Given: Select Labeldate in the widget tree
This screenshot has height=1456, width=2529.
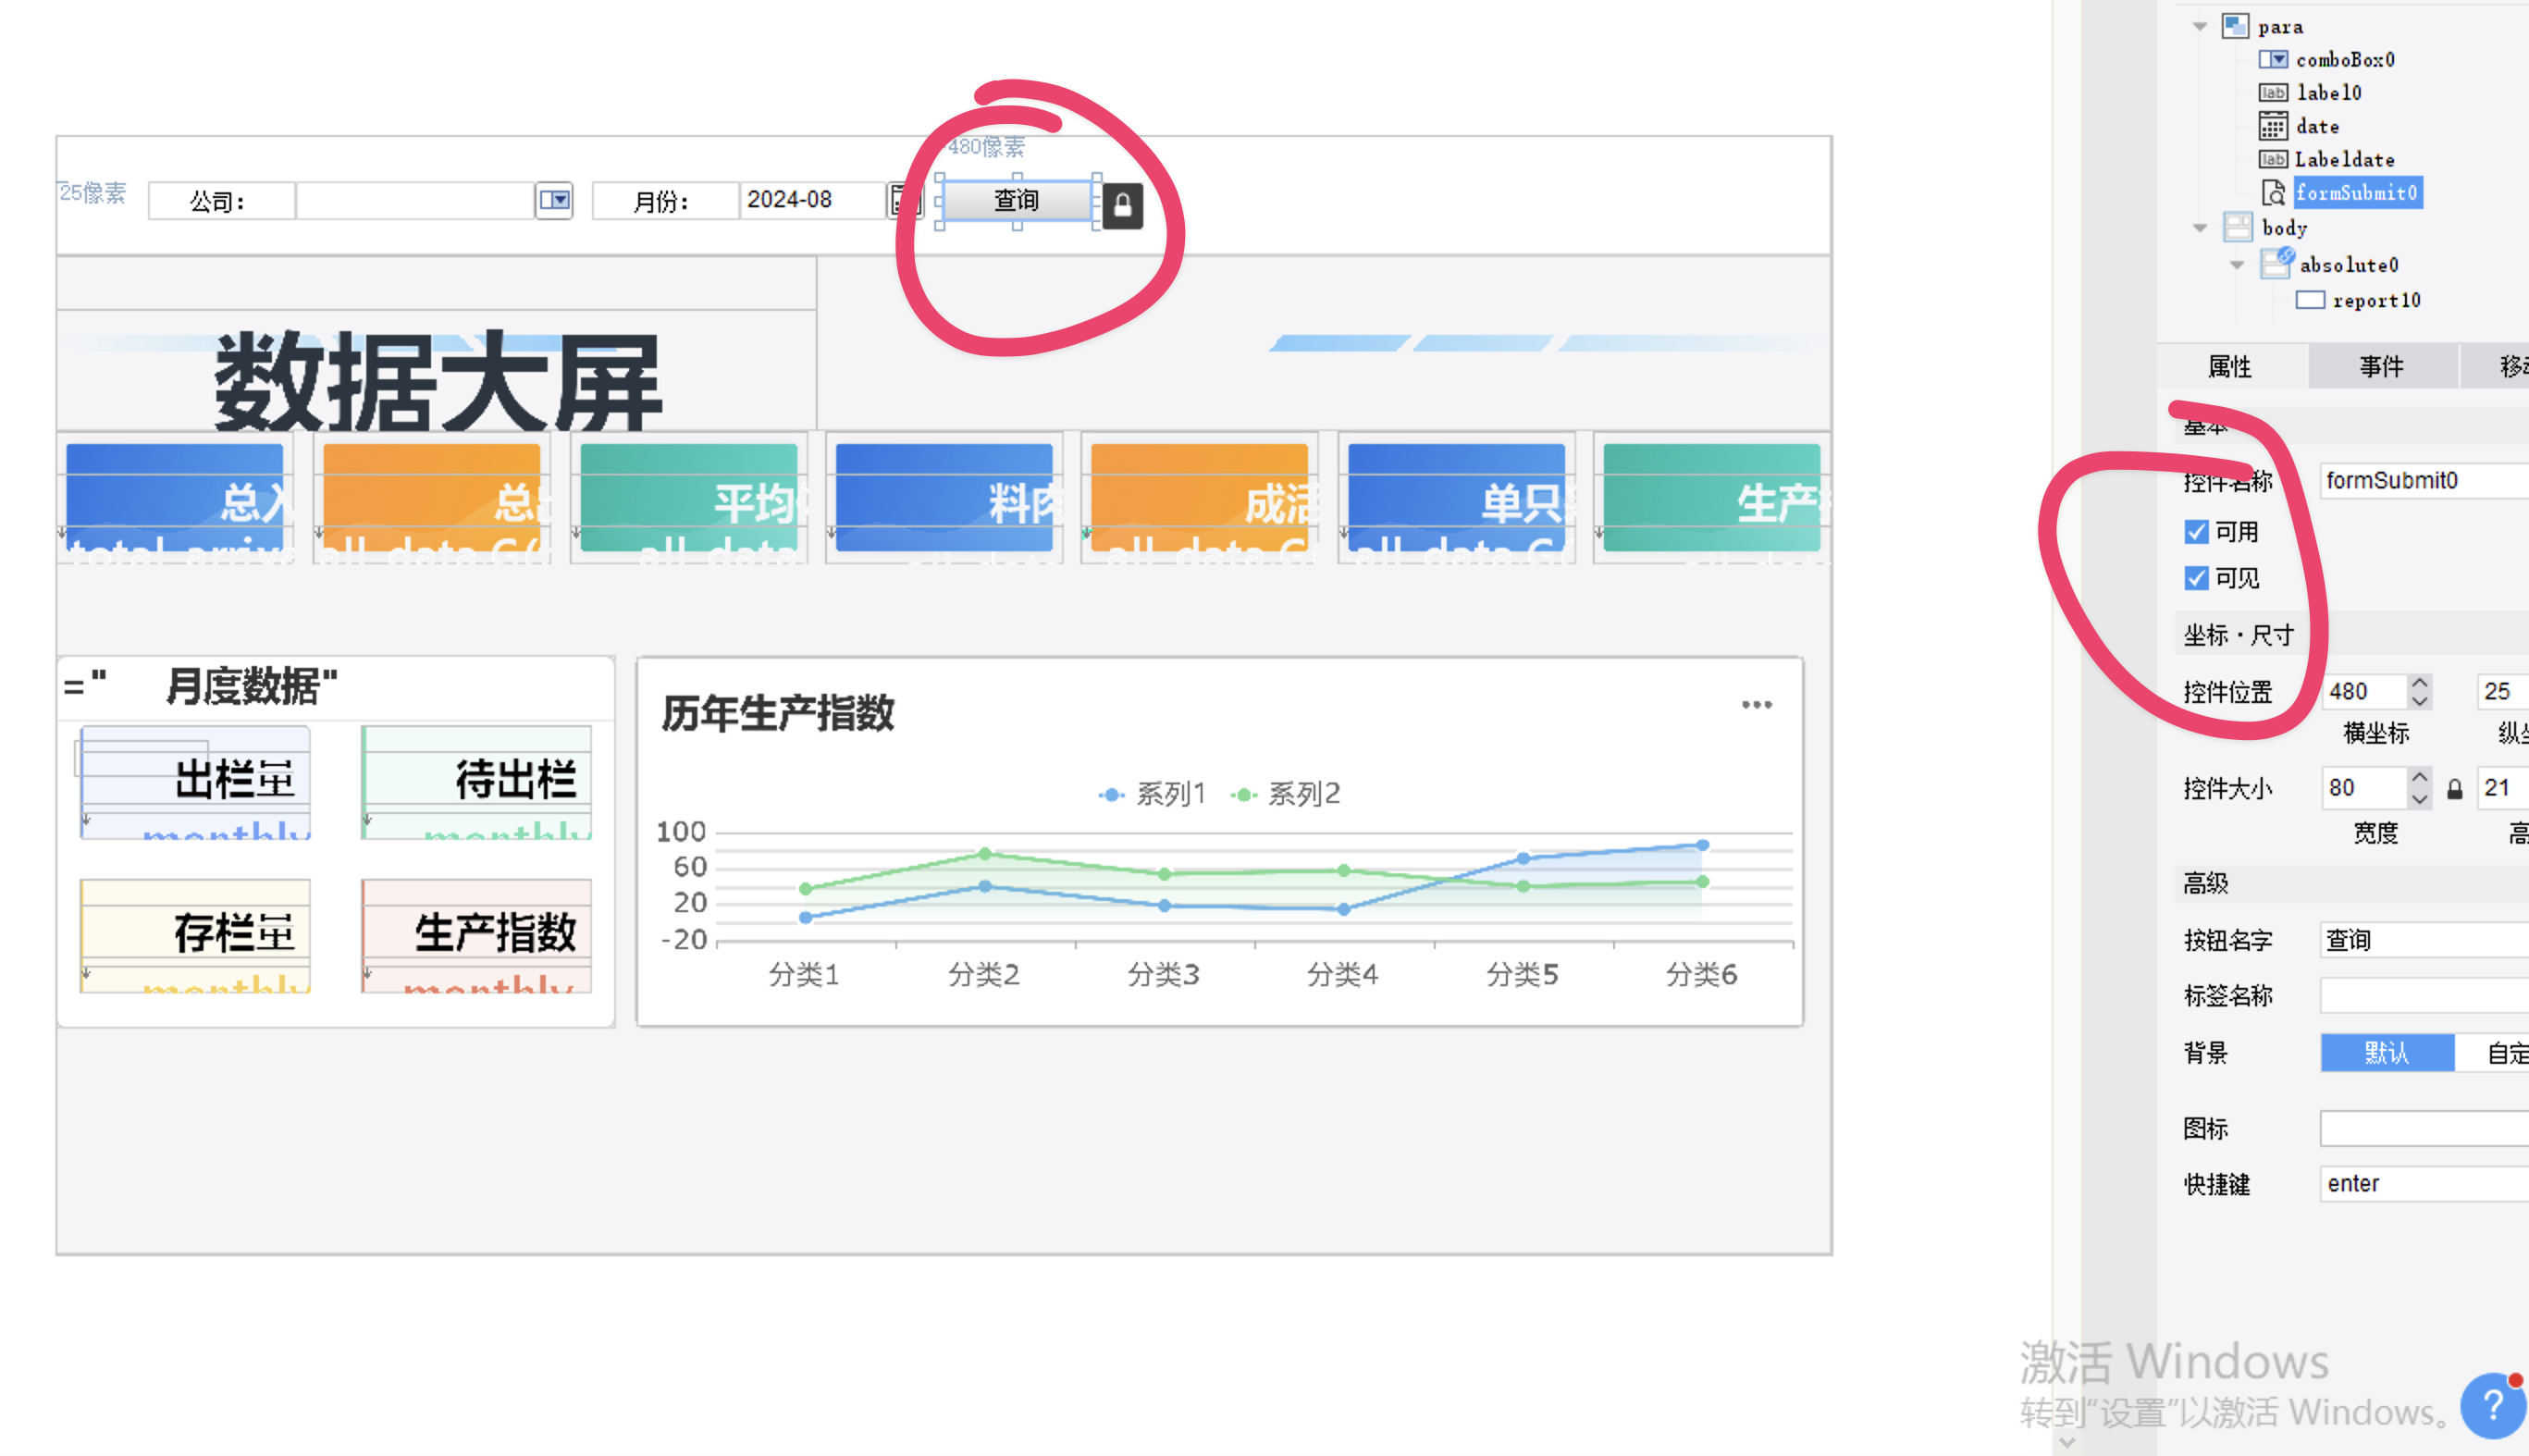Looking at the screenshot, I should (2344, 159).
